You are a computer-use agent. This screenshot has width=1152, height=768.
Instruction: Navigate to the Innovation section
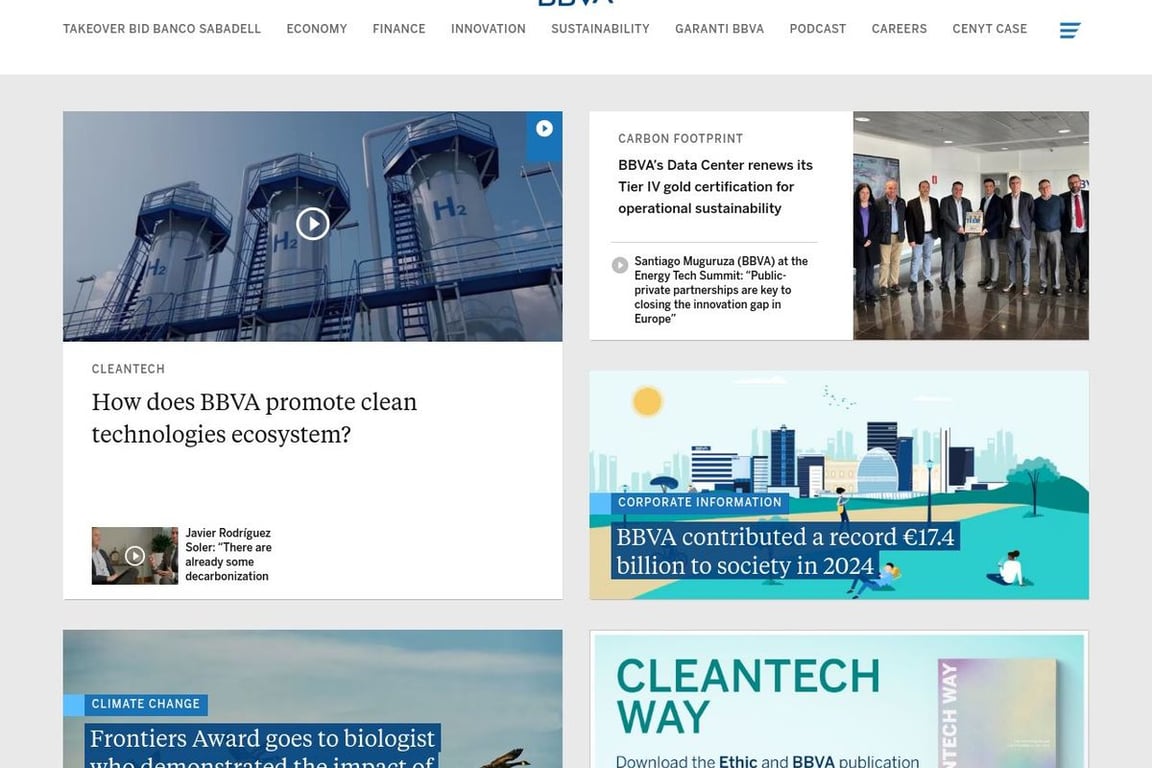click(488, 29)
